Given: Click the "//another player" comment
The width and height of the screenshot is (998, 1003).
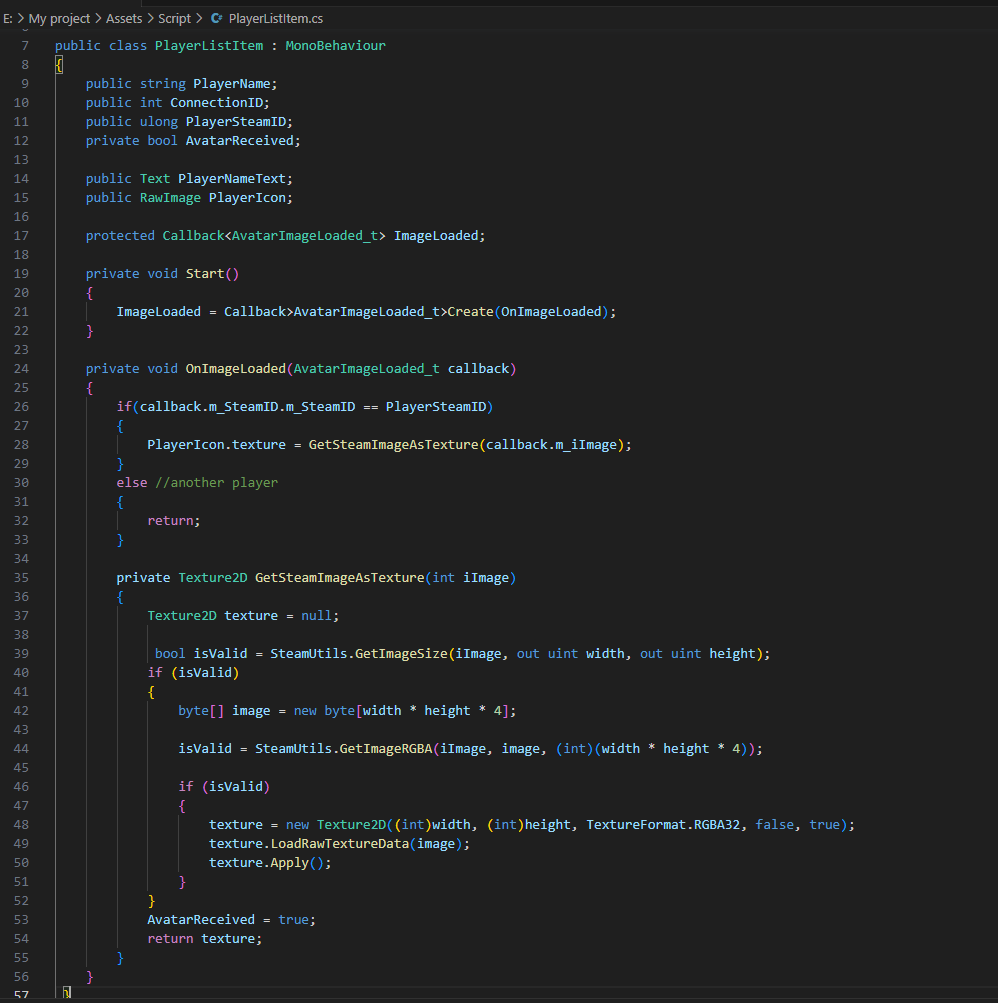Looking at the screenshot, I should coord(217,482).
